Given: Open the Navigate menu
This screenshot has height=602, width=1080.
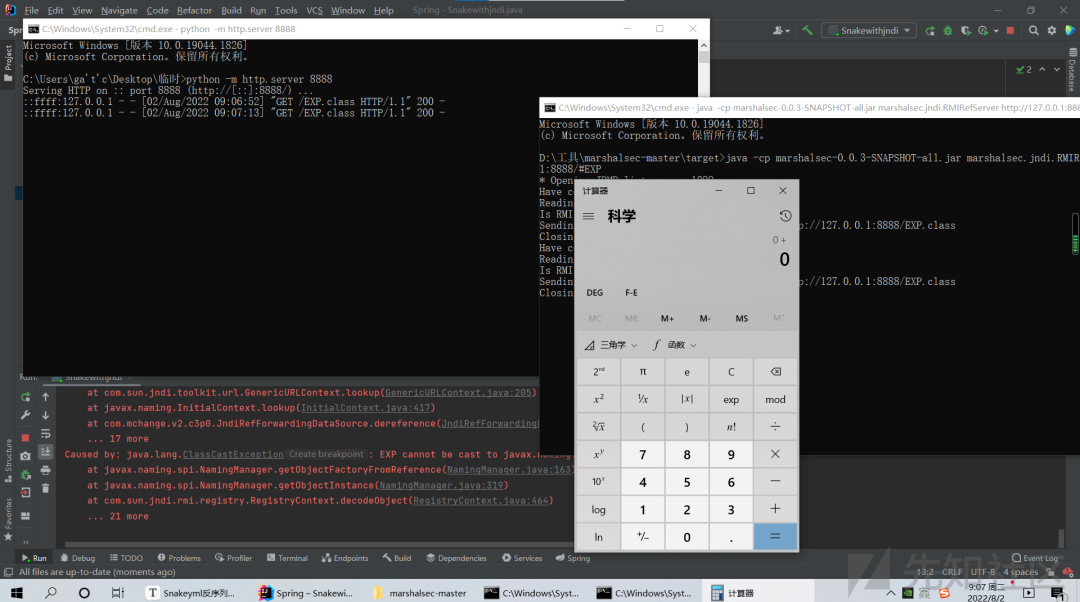Looking at the screenshot, I should [119, 10].
